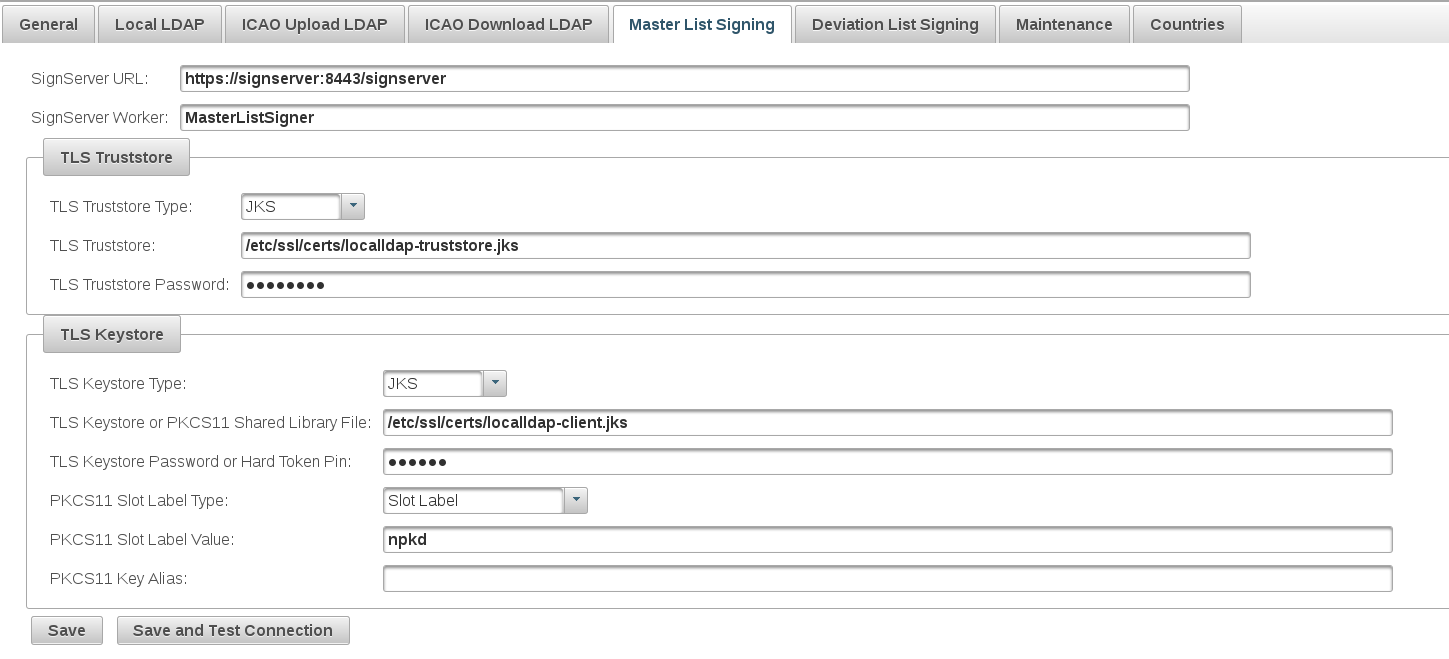Open the TLS Truststore Type dropdown
1449x659 pixels.
(x=353, y=207)
